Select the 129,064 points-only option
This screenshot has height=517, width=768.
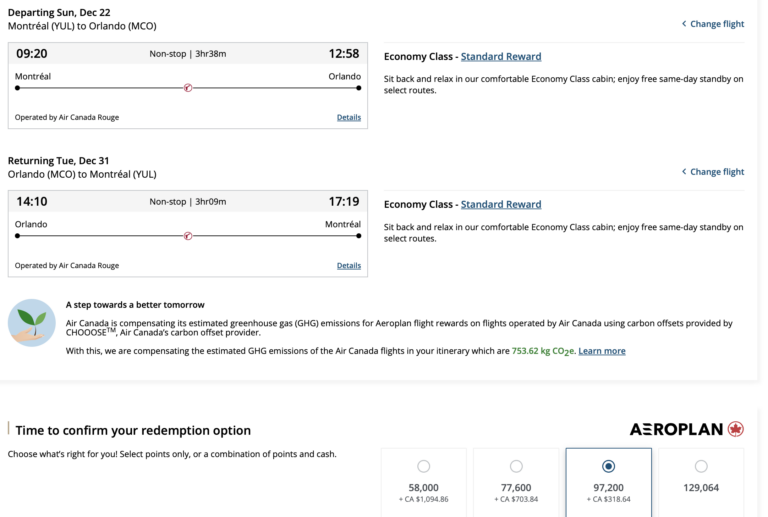click(700, 466)
